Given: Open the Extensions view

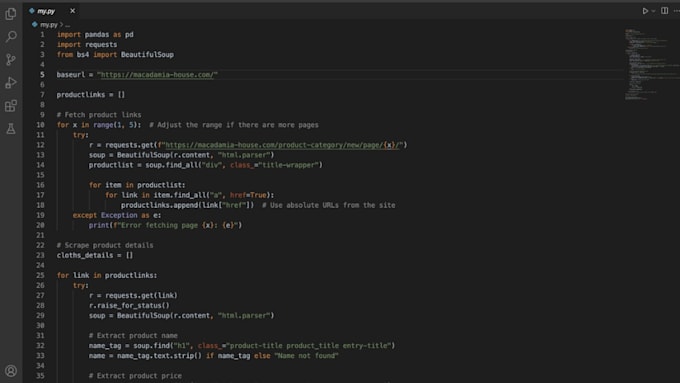Looking at the screenshot, I should pyautogui.click(x=11, y=105).
